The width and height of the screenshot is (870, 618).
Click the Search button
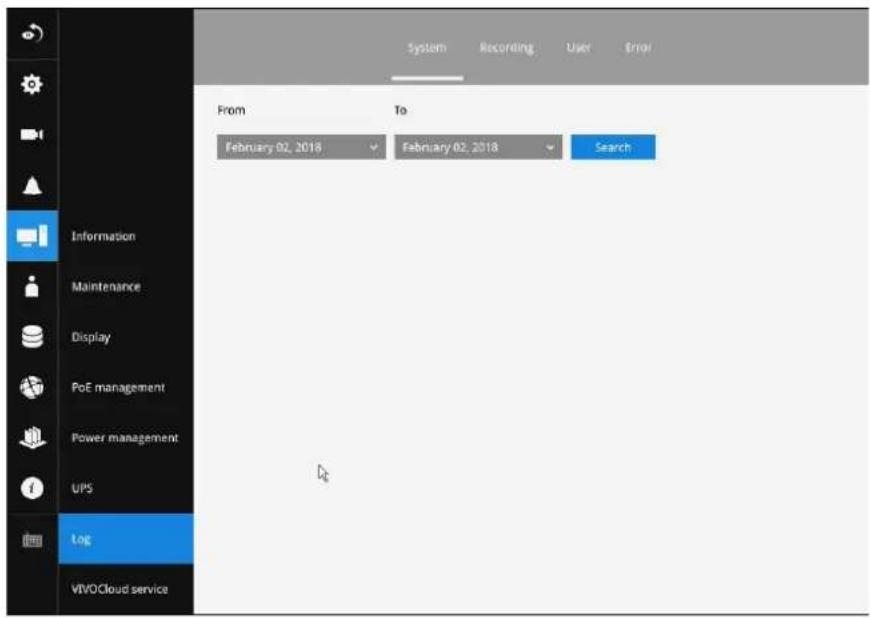(613, 147)
